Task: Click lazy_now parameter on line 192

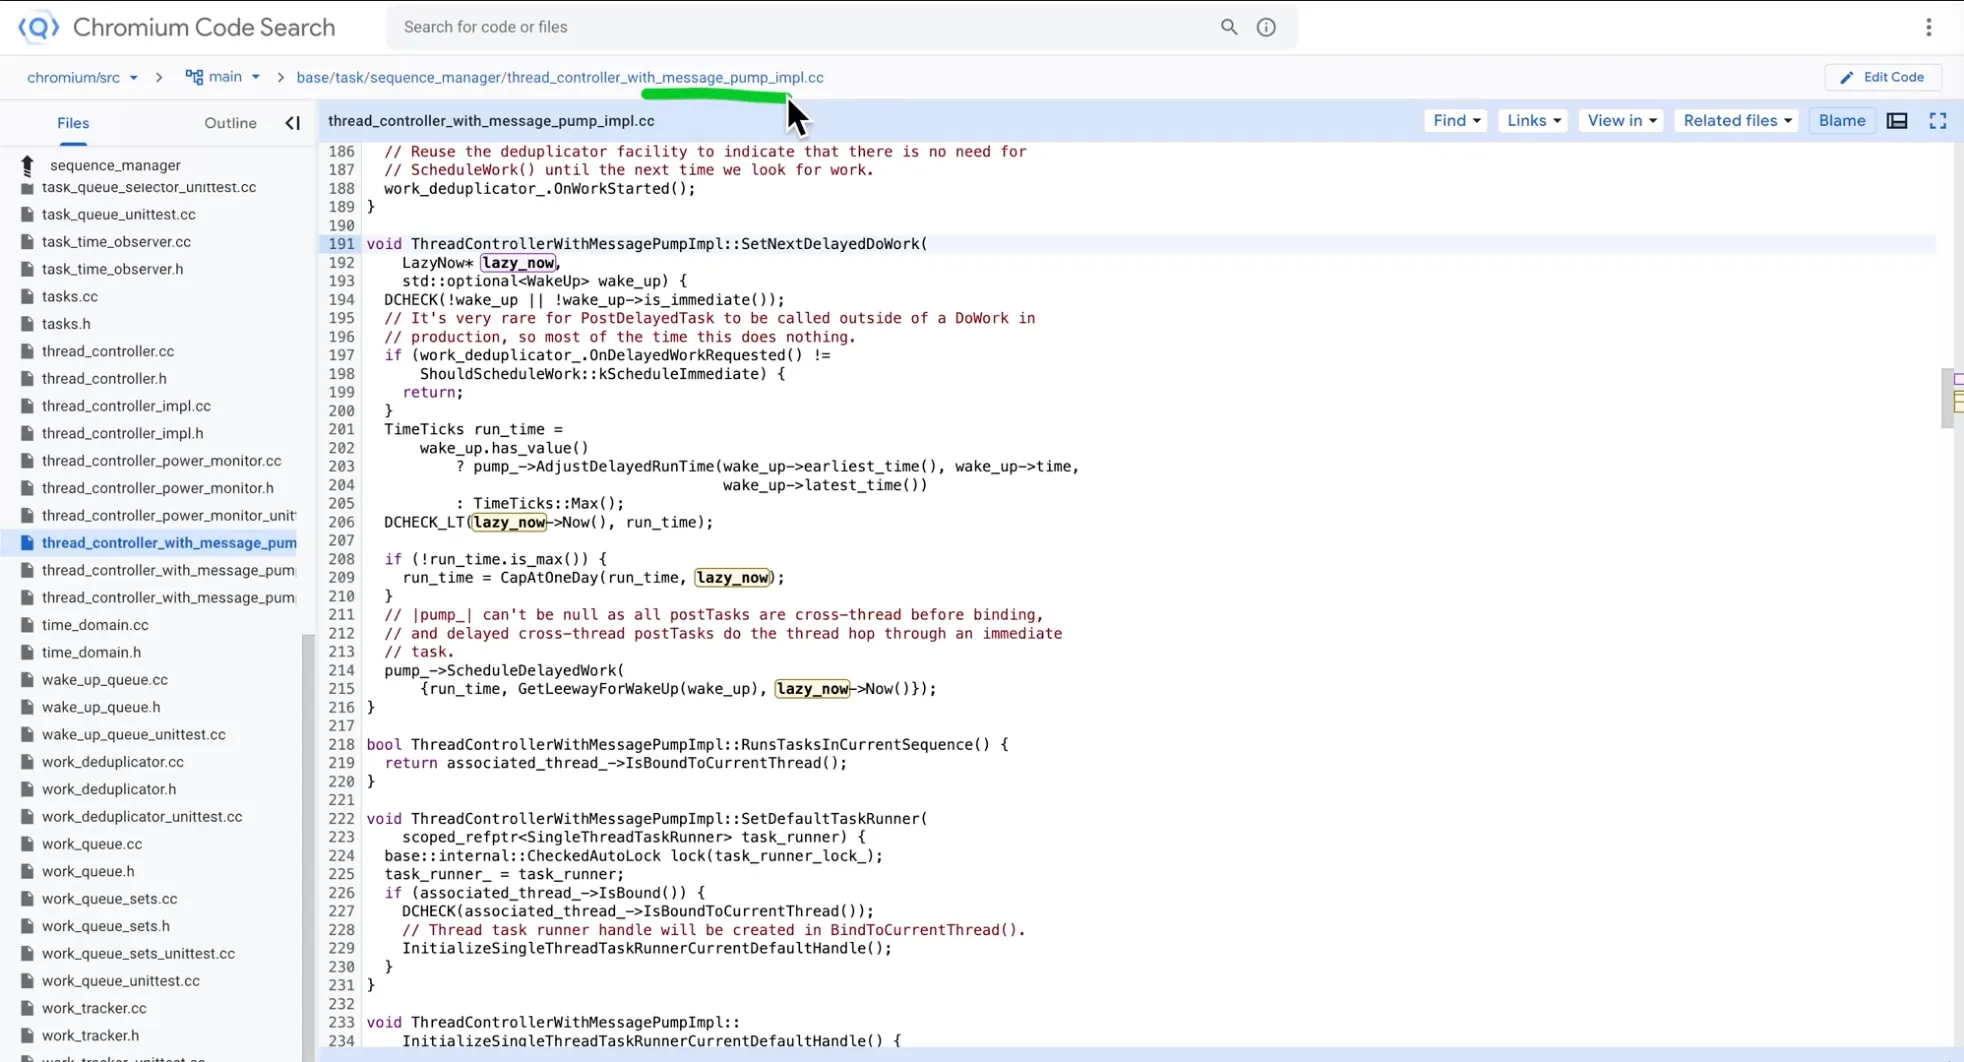Action: pos(518,263)
